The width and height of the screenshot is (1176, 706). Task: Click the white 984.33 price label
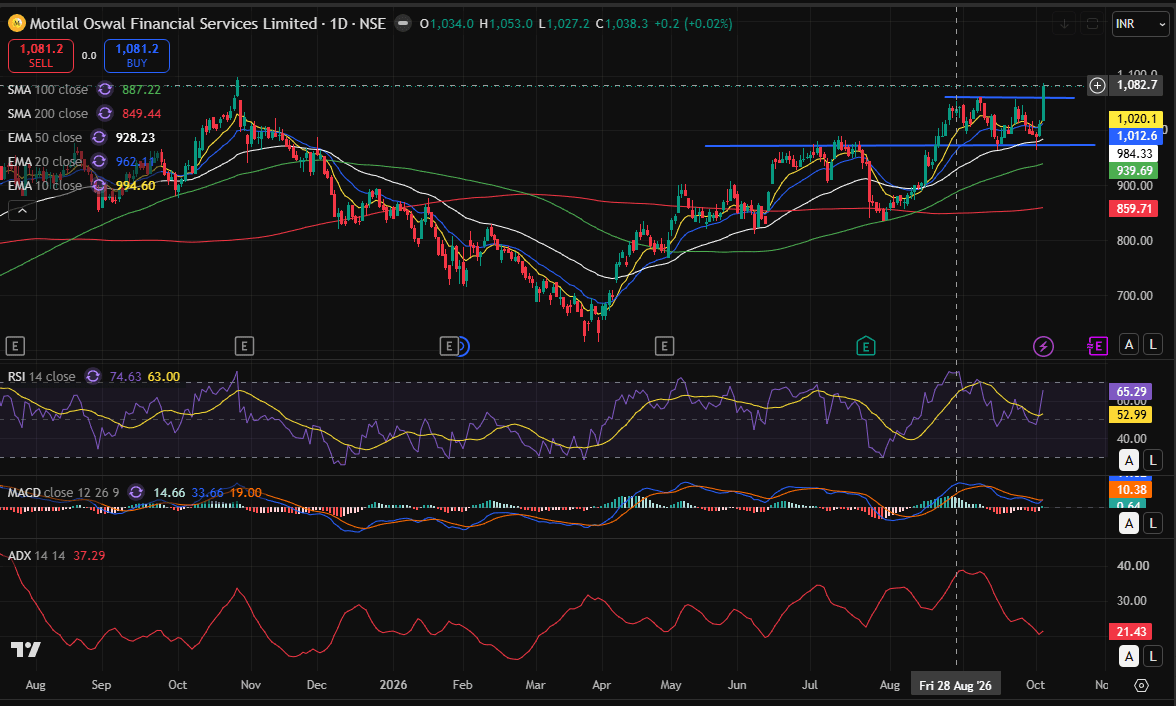1134,154
